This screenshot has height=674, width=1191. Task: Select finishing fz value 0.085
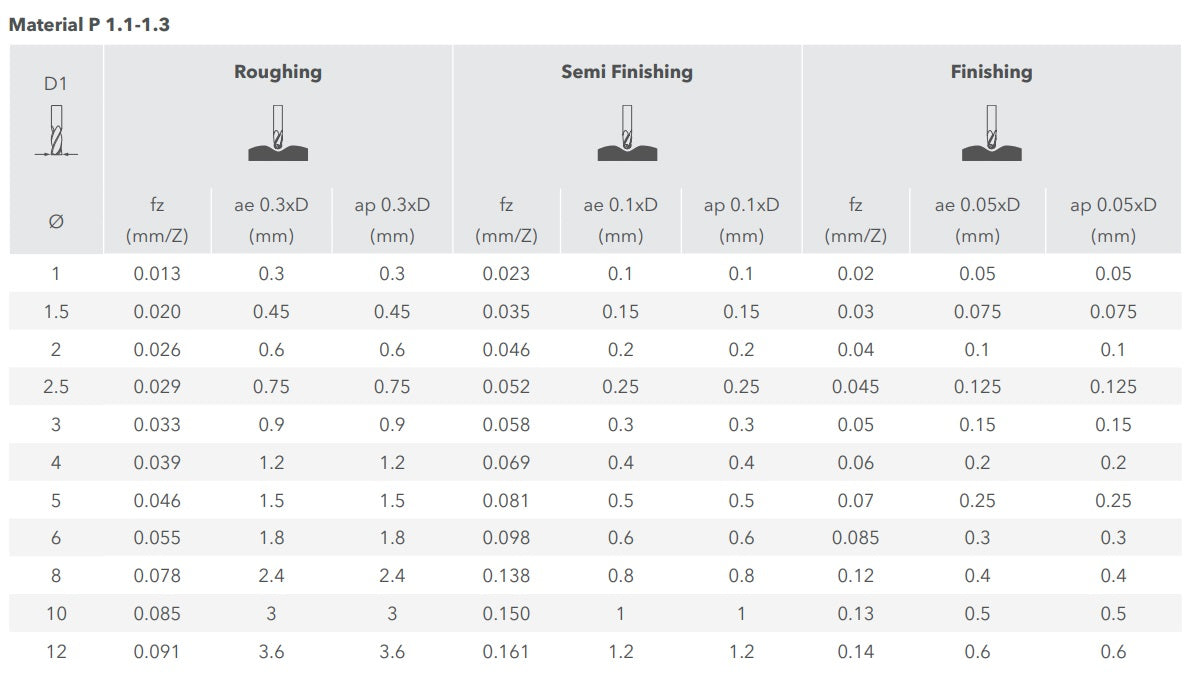pos(855,537)
